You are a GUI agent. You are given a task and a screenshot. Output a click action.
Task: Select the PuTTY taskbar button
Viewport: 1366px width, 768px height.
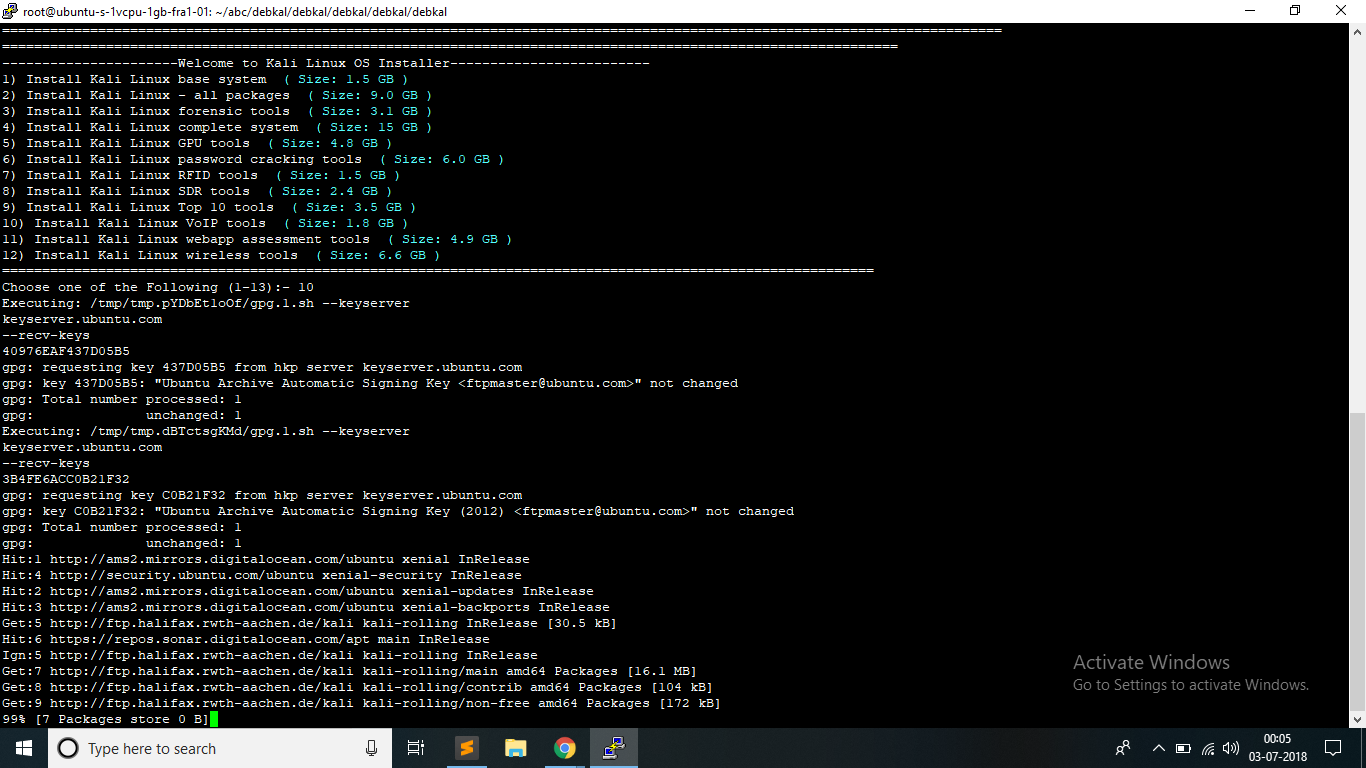[614, 748]
